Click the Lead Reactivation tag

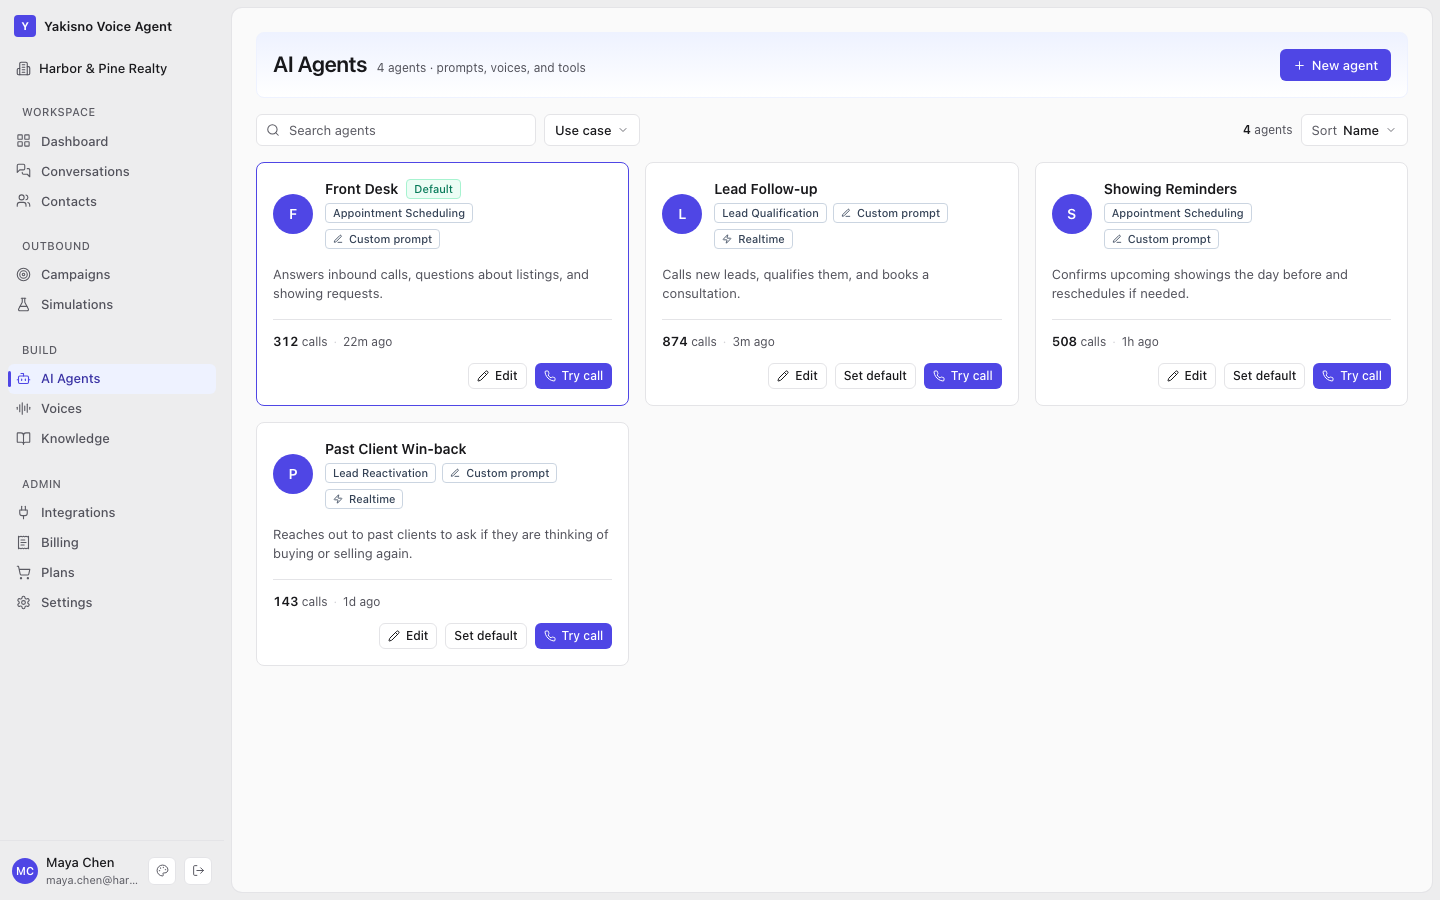(380, 473)
